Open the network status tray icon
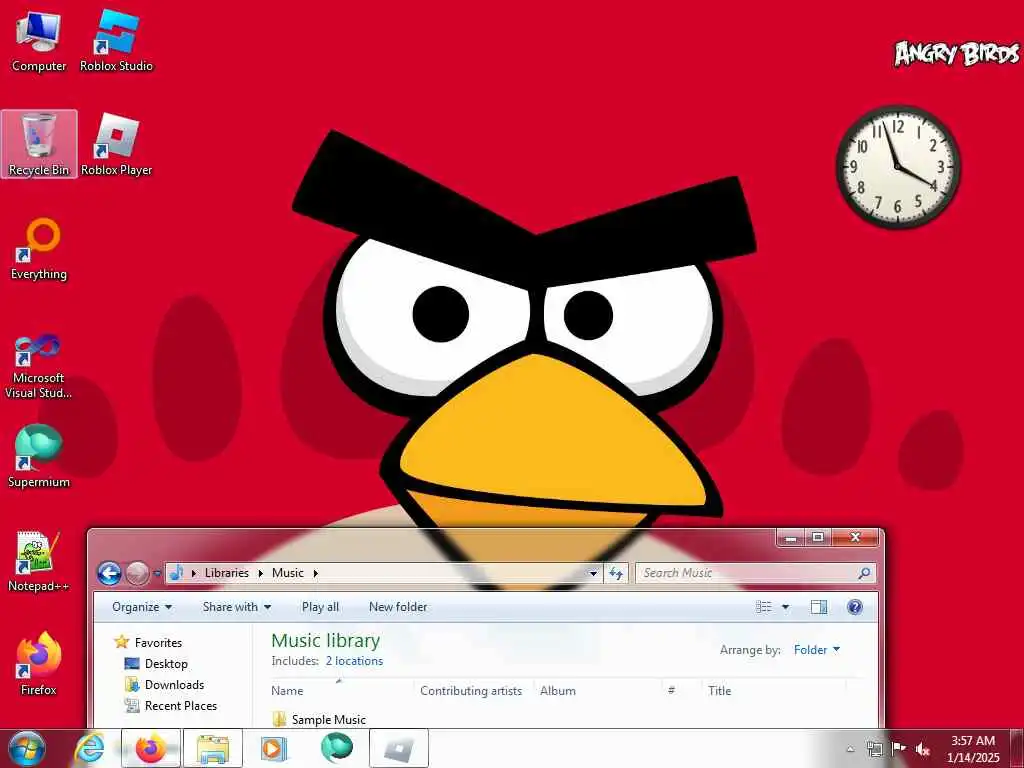The width and height of the screenshot is (1024, 768). click(x=874, y=749)
